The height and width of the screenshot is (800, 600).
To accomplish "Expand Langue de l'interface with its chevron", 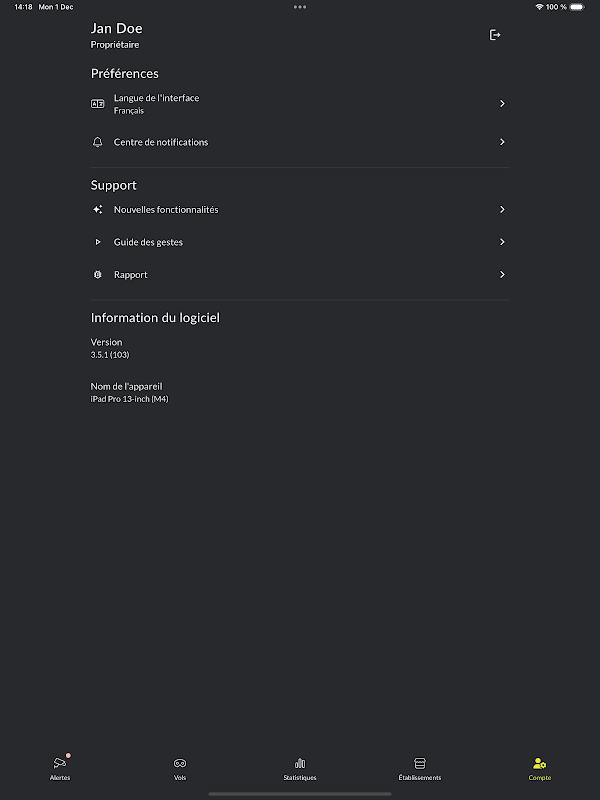I will 502,104.
